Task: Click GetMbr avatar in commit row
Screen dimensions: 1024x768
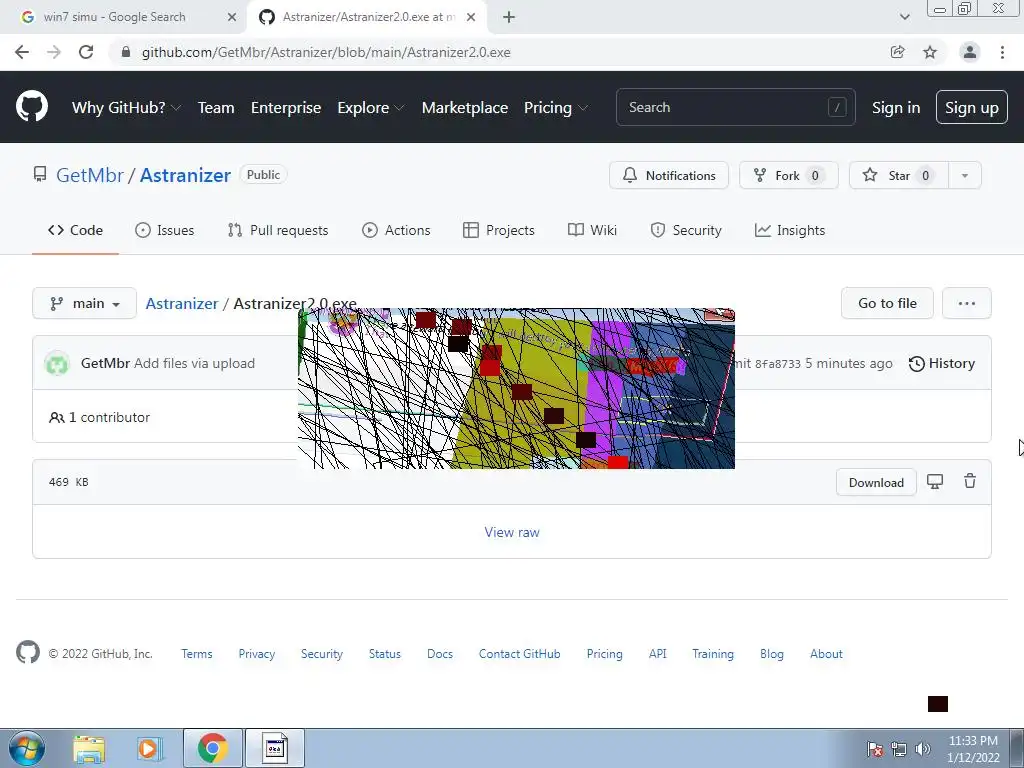Action: click(x=57, y=363)
